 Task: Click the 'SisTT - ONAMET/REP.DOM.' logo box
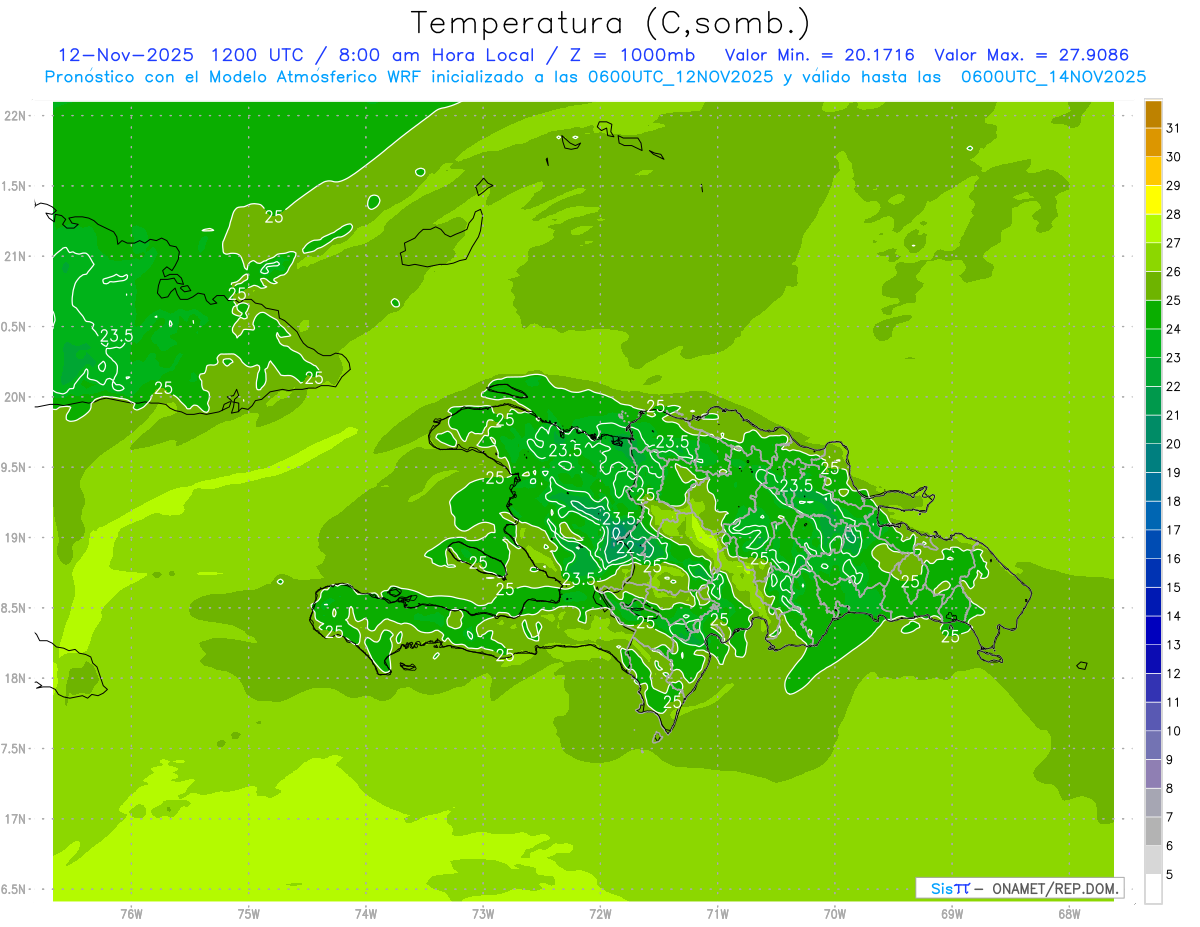[x=1019, y=888]
